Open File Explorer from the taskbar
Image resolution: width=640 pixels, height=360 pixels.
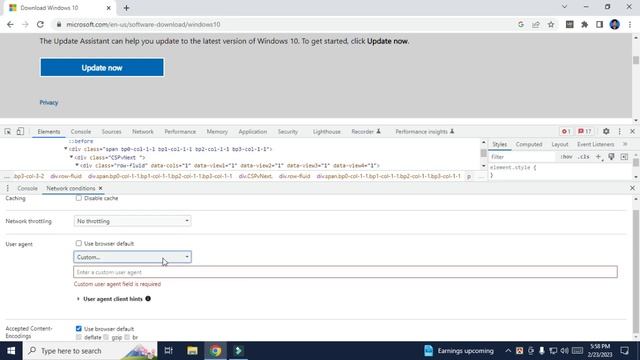click(192, 351)
